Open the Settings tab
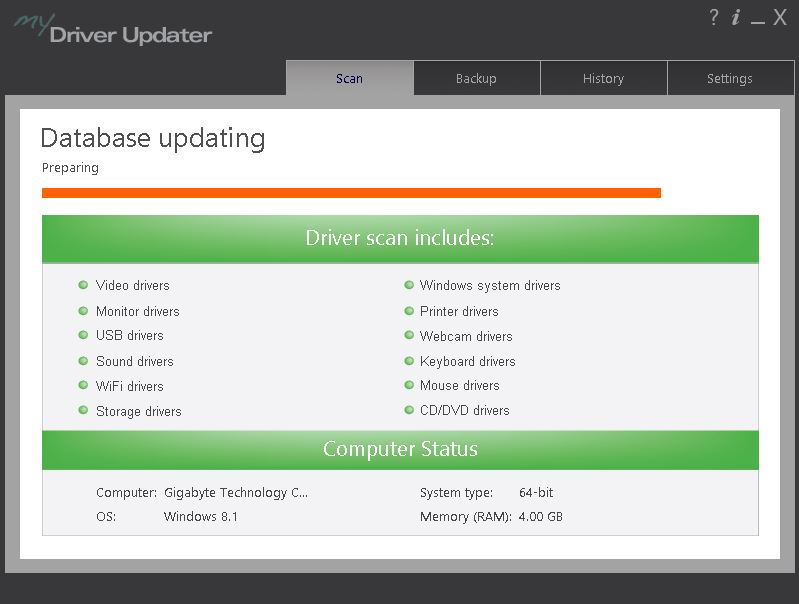The height and width of the screenshot is (604, 799). 730,78
